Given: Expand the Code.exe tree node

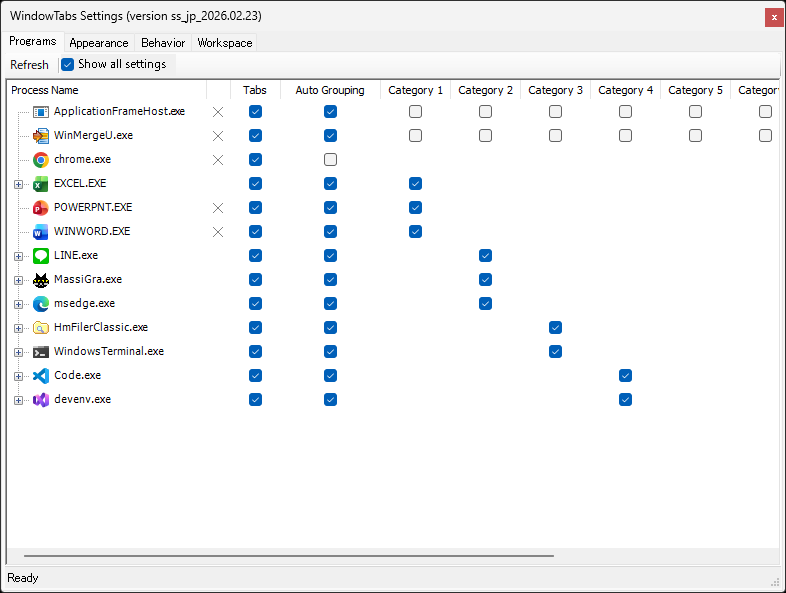Looking at the screenshot, I should (x=19, y=376).
